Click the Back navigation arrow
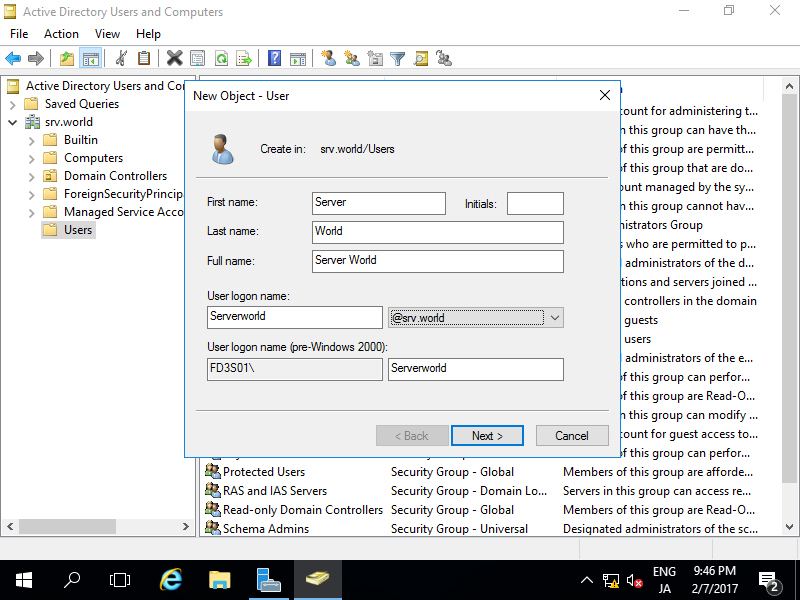This screenshot has height=600, width=800. (x=12, y=57)
